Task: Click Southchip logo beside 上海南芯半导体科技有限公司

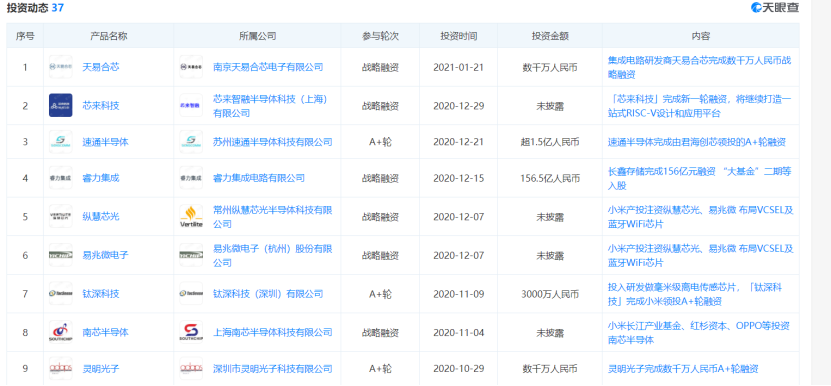Action: click(191, 332)
